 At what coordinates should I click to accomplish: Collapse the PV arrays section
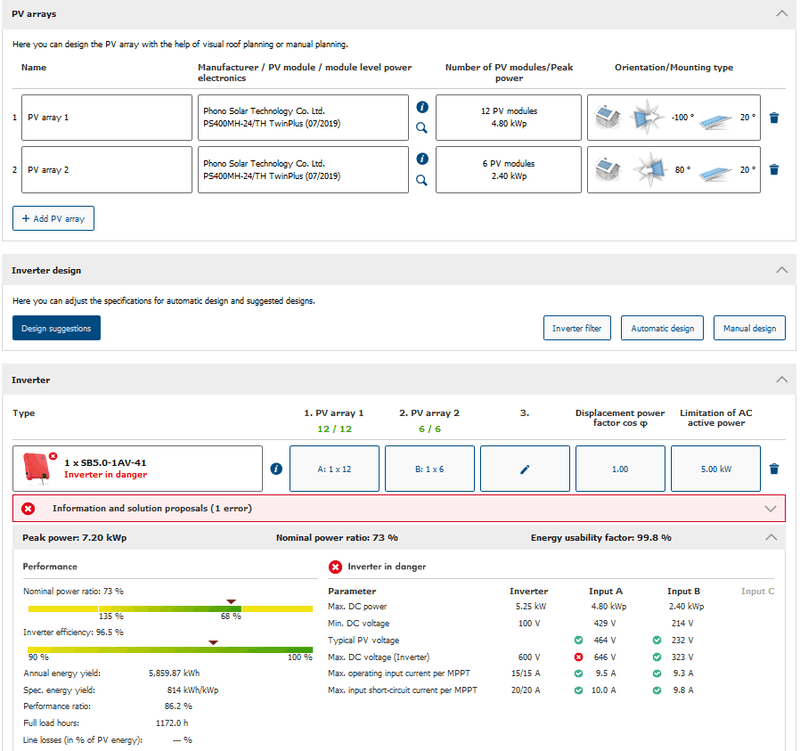(781, 14)
